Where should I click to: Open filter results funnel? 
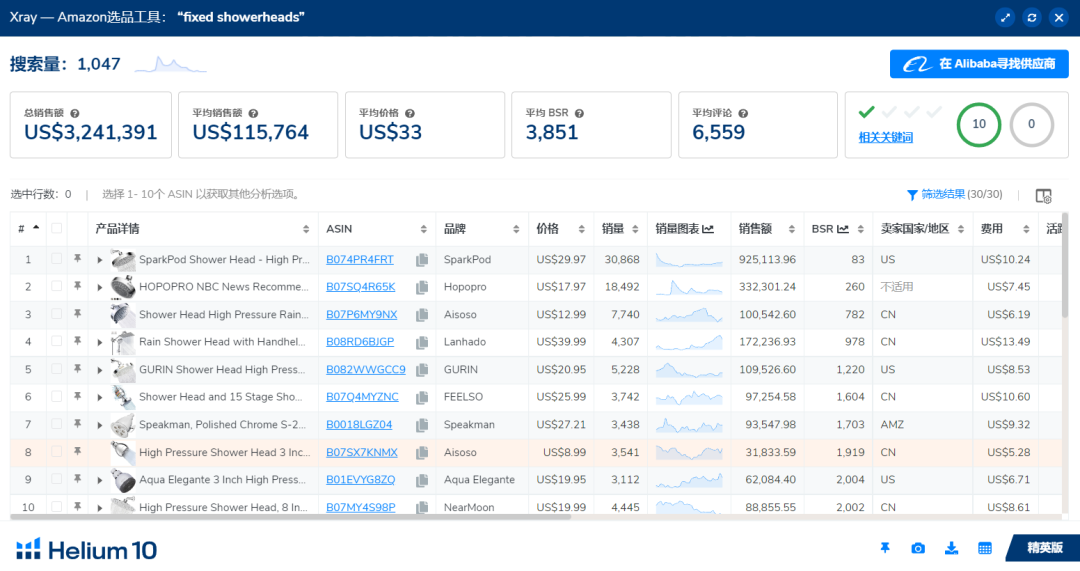(912, 195)
